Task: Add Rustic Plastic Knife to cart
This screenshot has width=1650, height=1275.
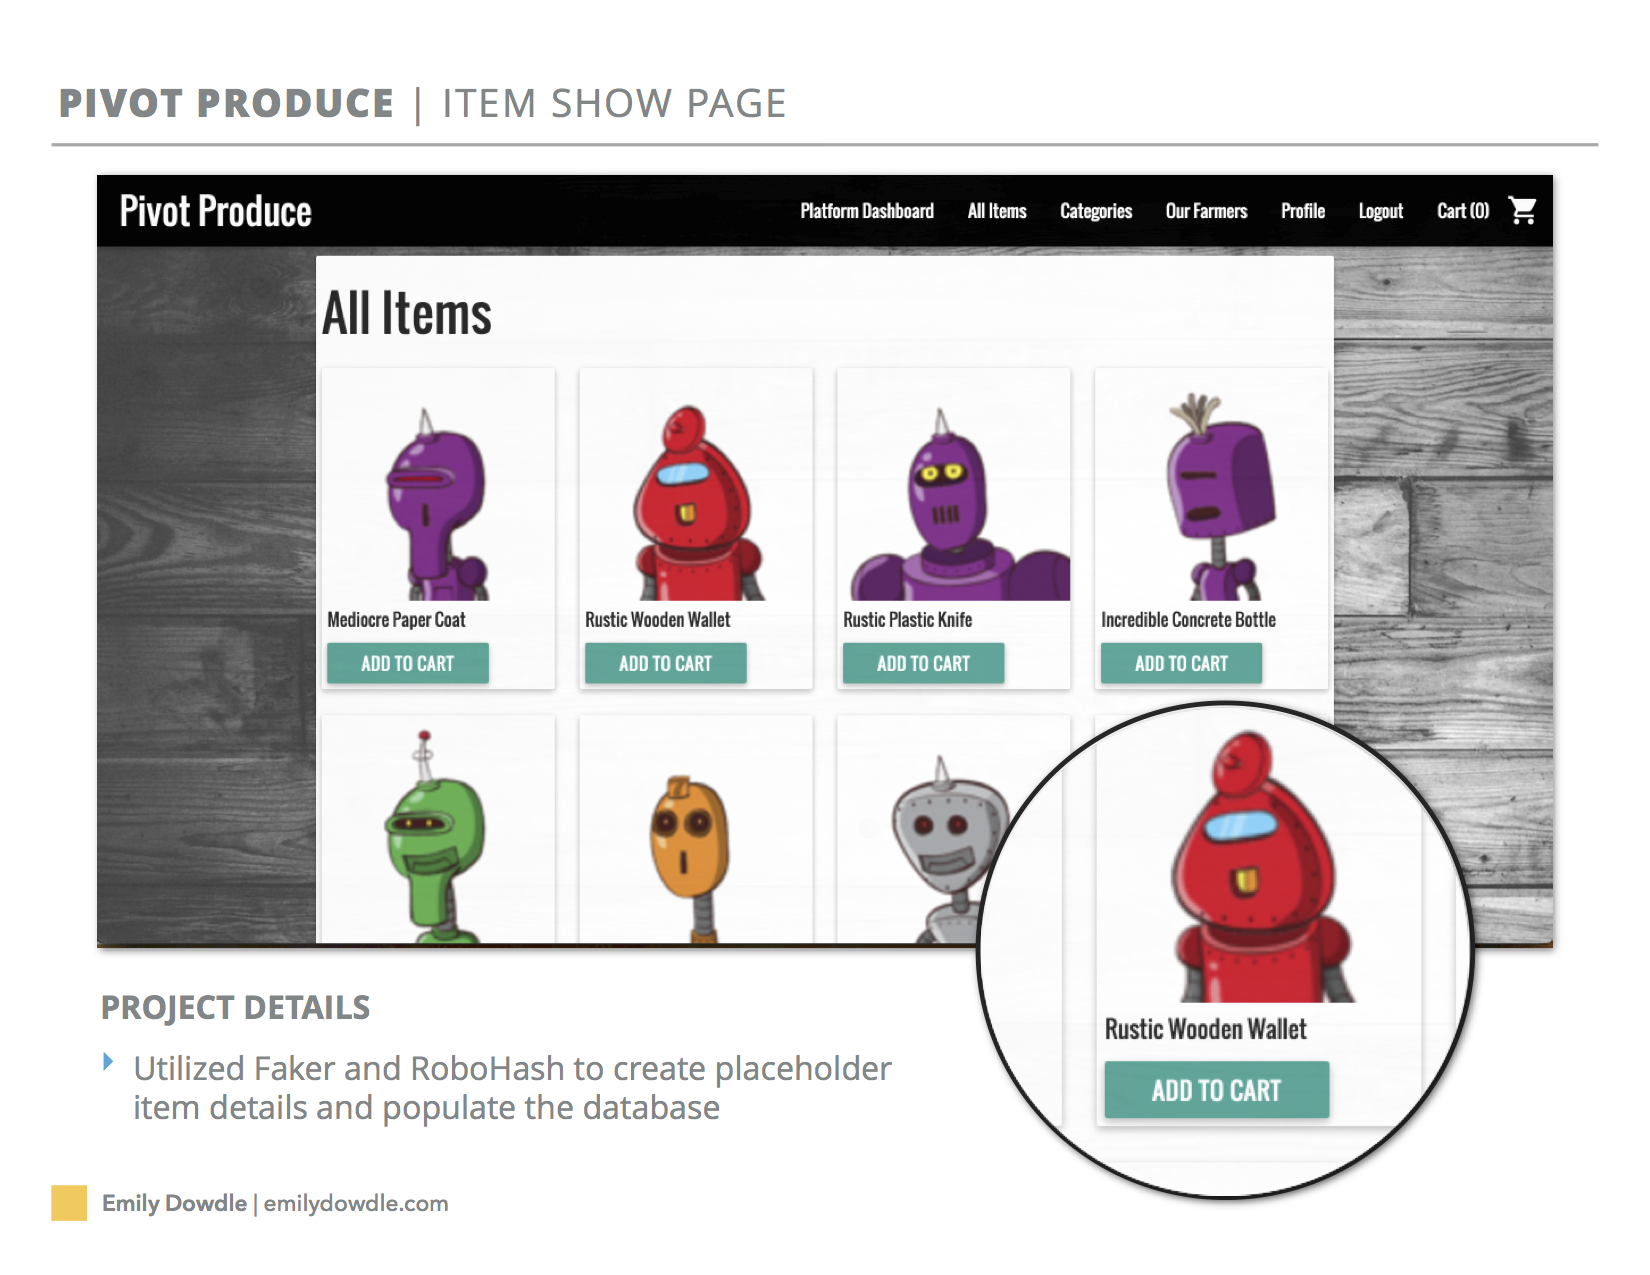Action: point(924,663)
